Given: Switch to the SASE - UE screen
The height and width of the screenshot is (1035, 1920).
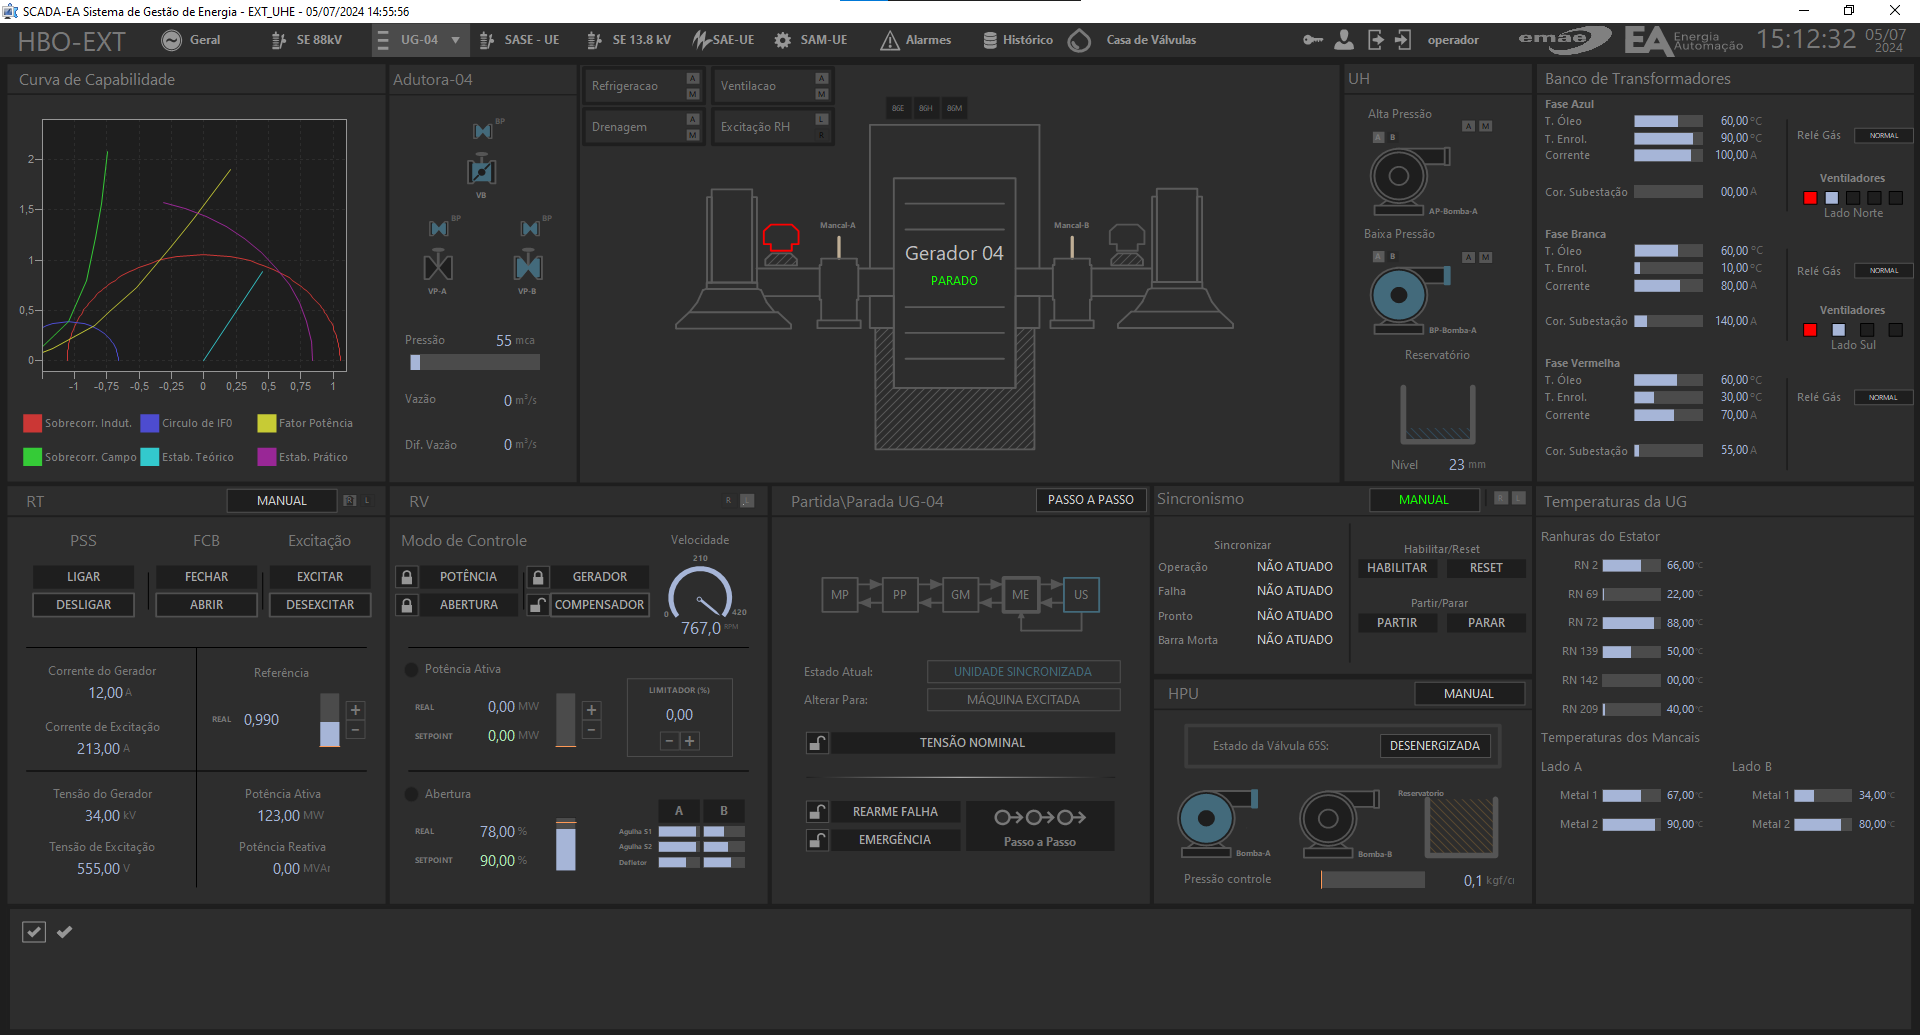Looking at the screenshot, I should (x=519, y=40).
